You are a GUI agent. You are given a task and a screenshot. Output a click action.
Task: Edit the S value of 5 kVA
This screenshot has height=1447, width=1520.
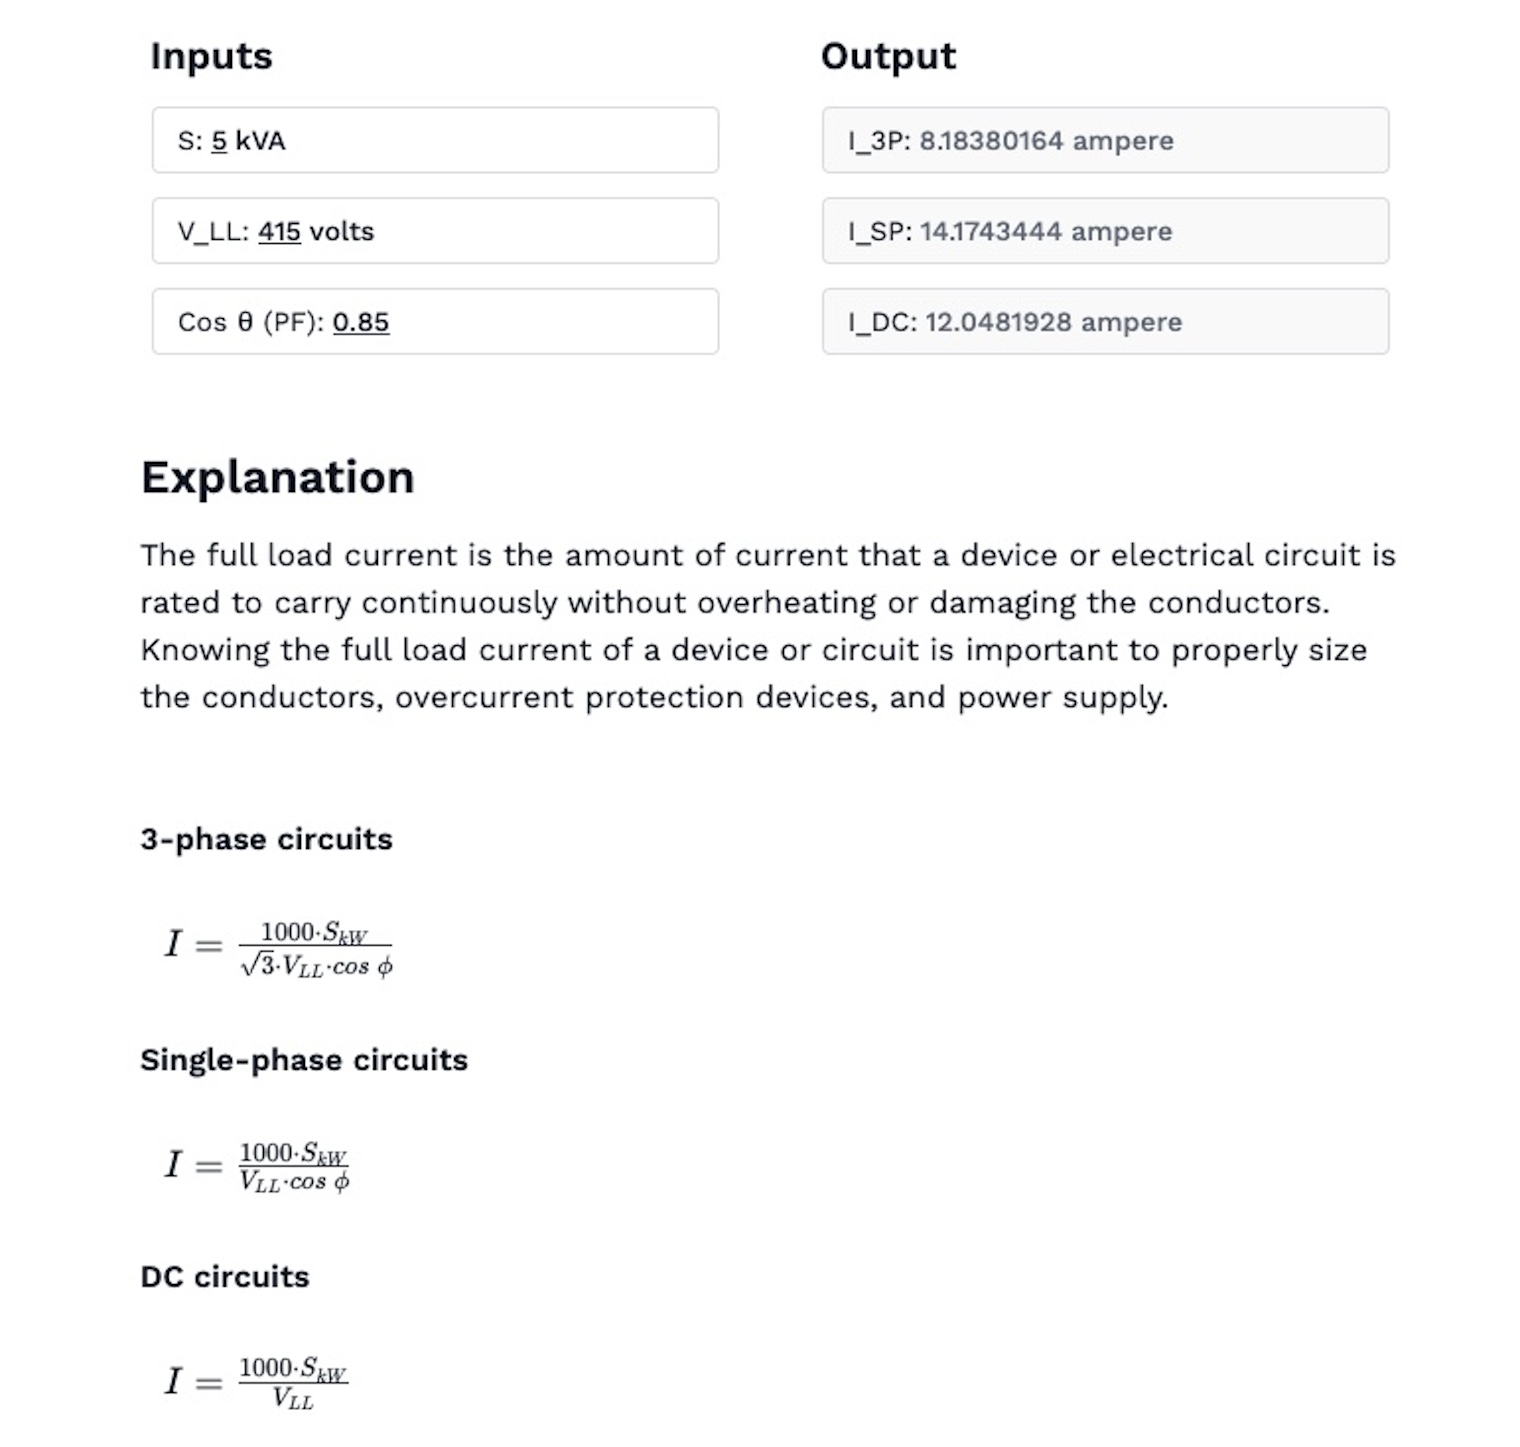point(435,140)
